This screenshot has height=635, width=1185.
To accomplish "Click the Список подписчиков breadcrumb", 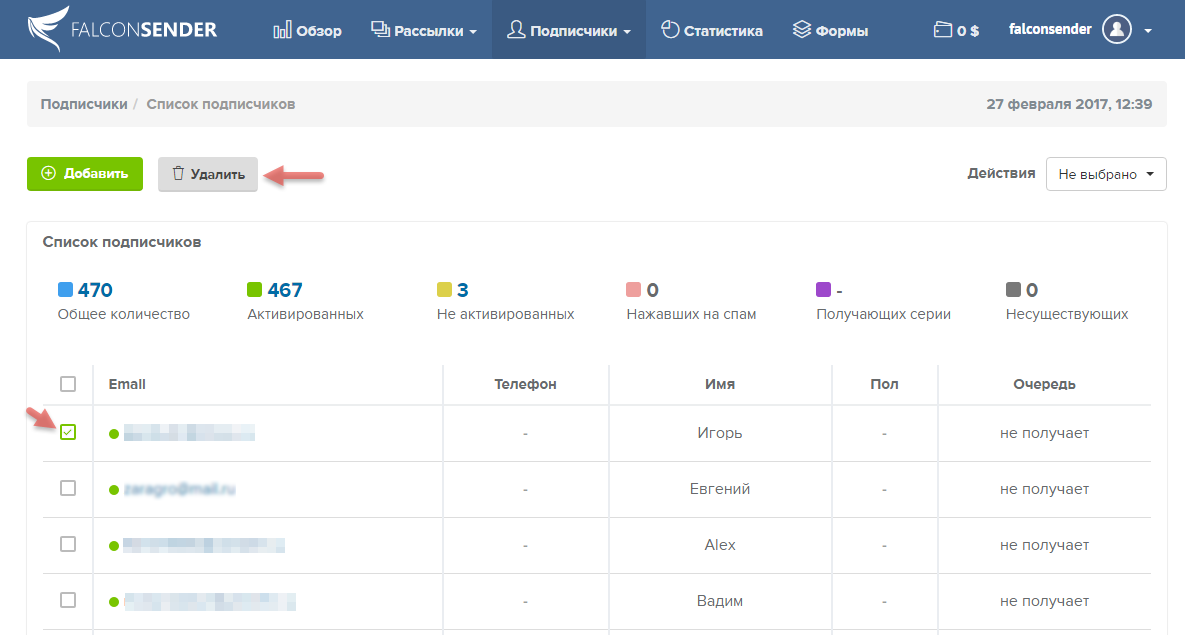I will (221, 104).
